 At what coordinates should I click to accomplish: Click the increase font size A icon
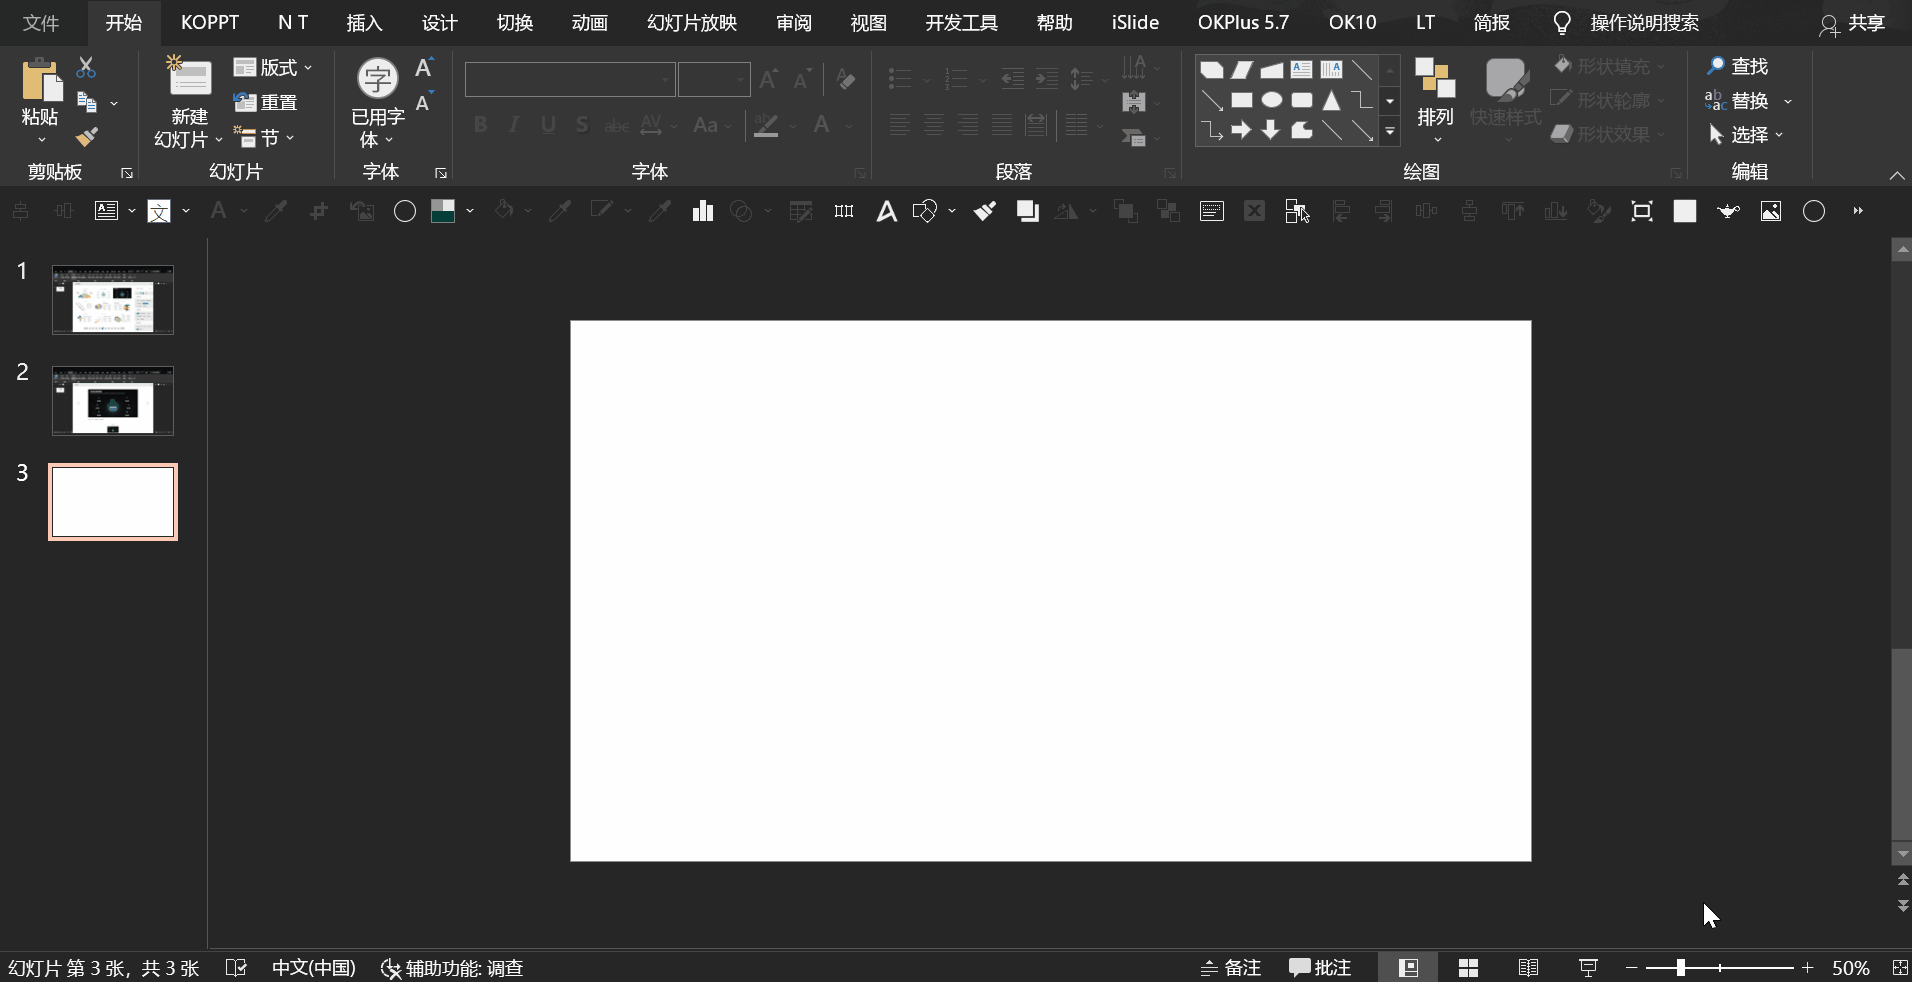424,68
